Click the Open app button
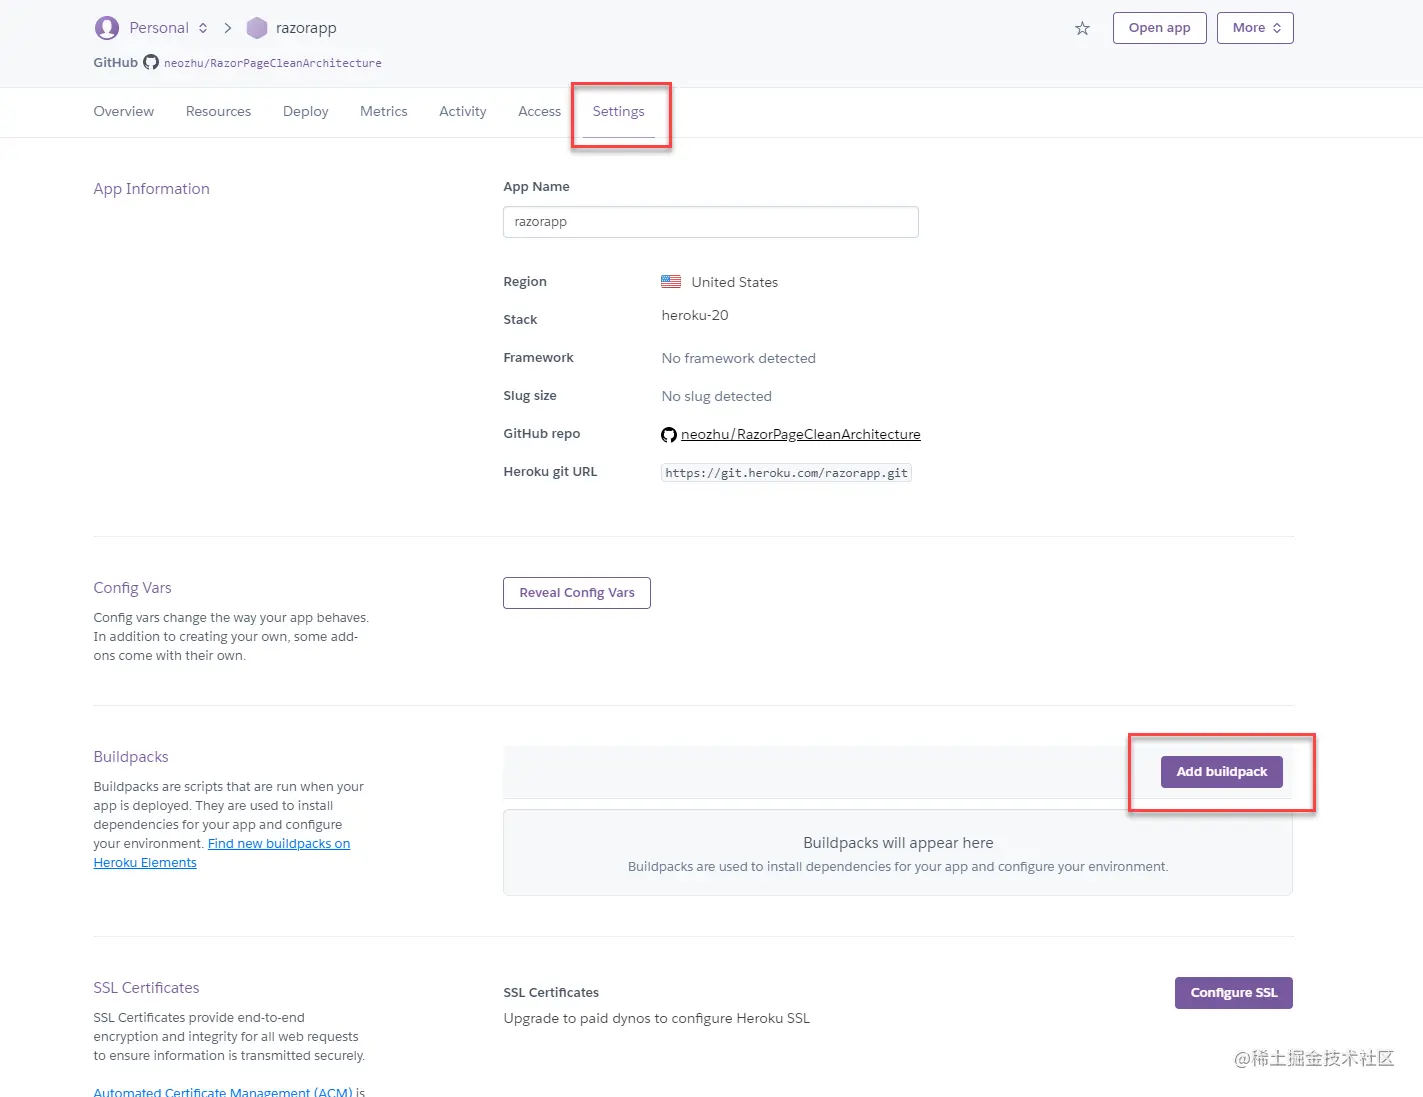 pyautogui.click(x=1159, y=28)
